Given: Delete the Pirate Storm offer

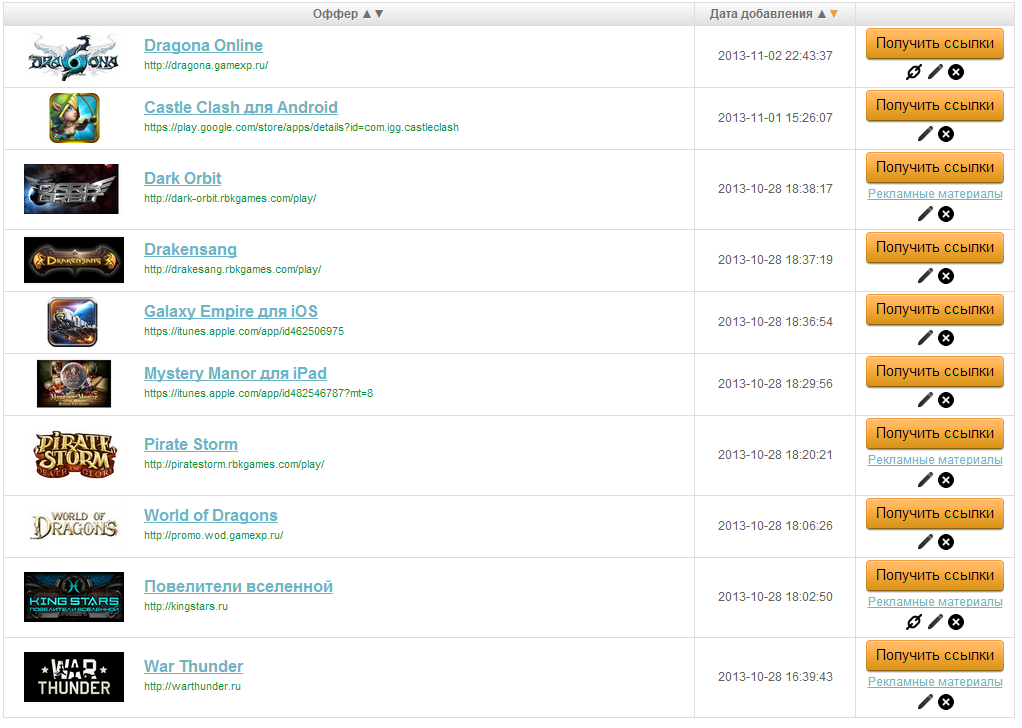Looking at the screenshot, I should (x=946, y=480).
